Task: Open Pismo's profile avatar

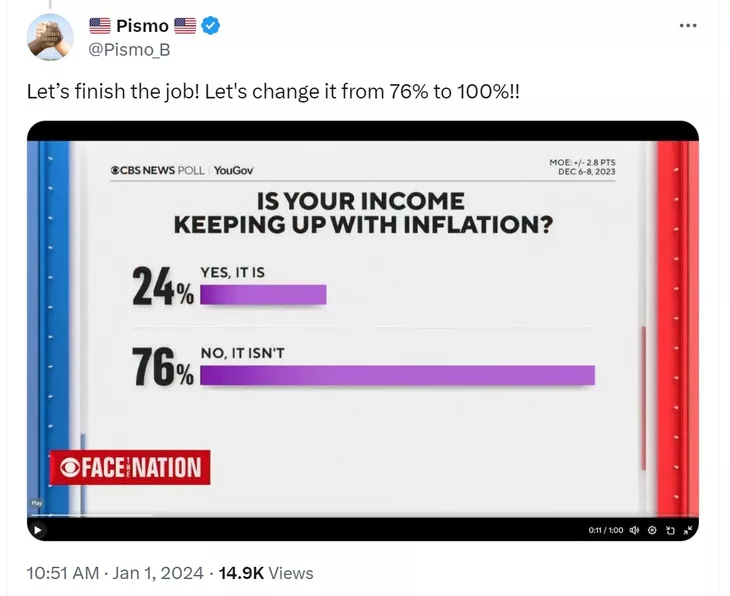Action: coord(50,37)
